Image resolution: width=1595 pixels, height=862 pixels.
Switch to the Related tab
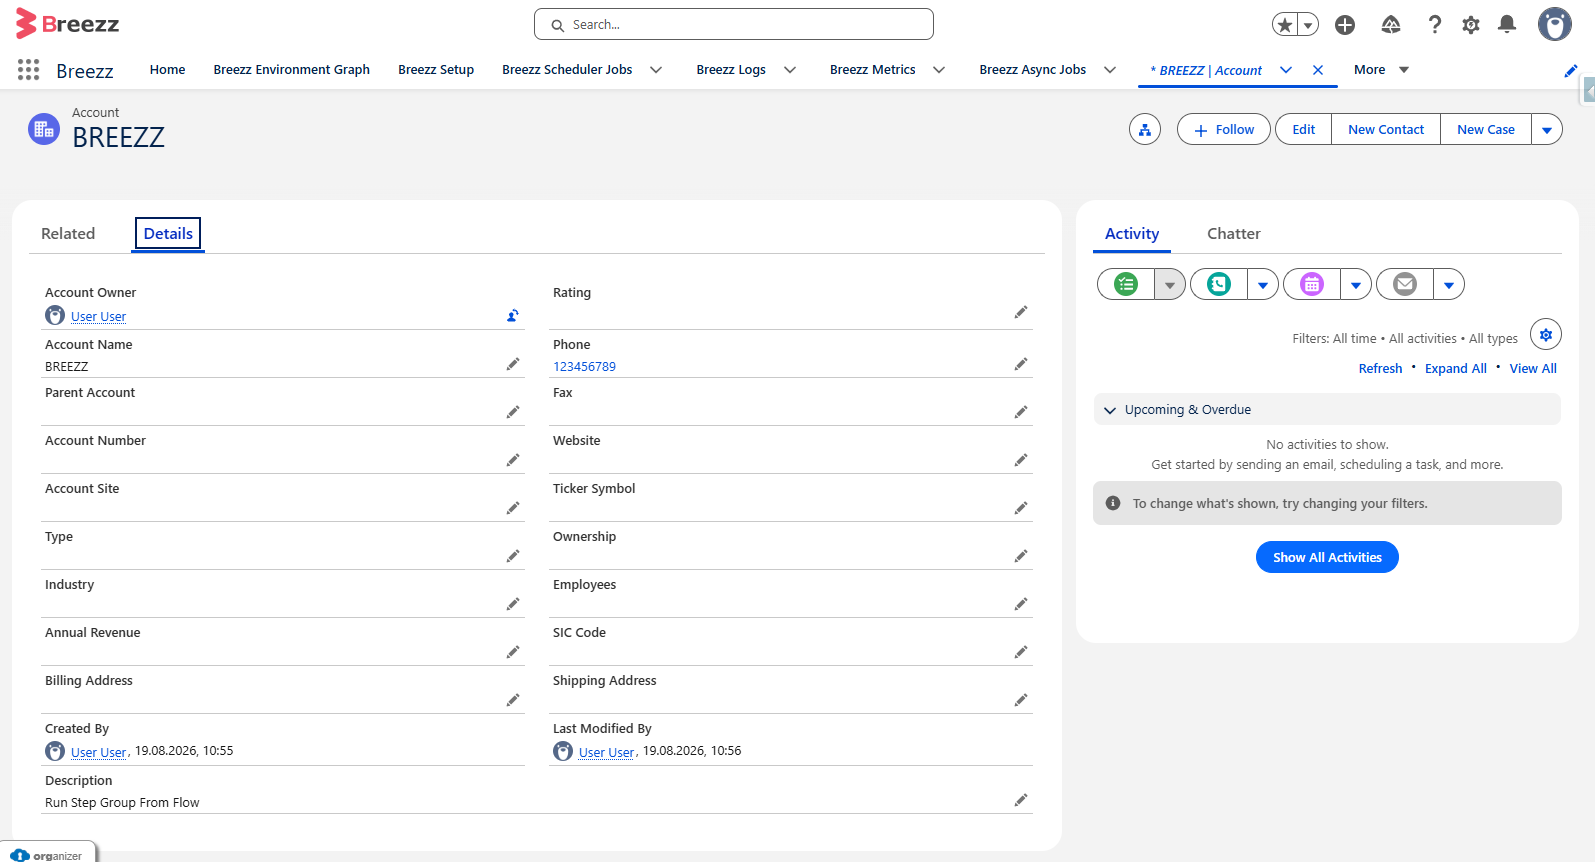tap(68, 234)
